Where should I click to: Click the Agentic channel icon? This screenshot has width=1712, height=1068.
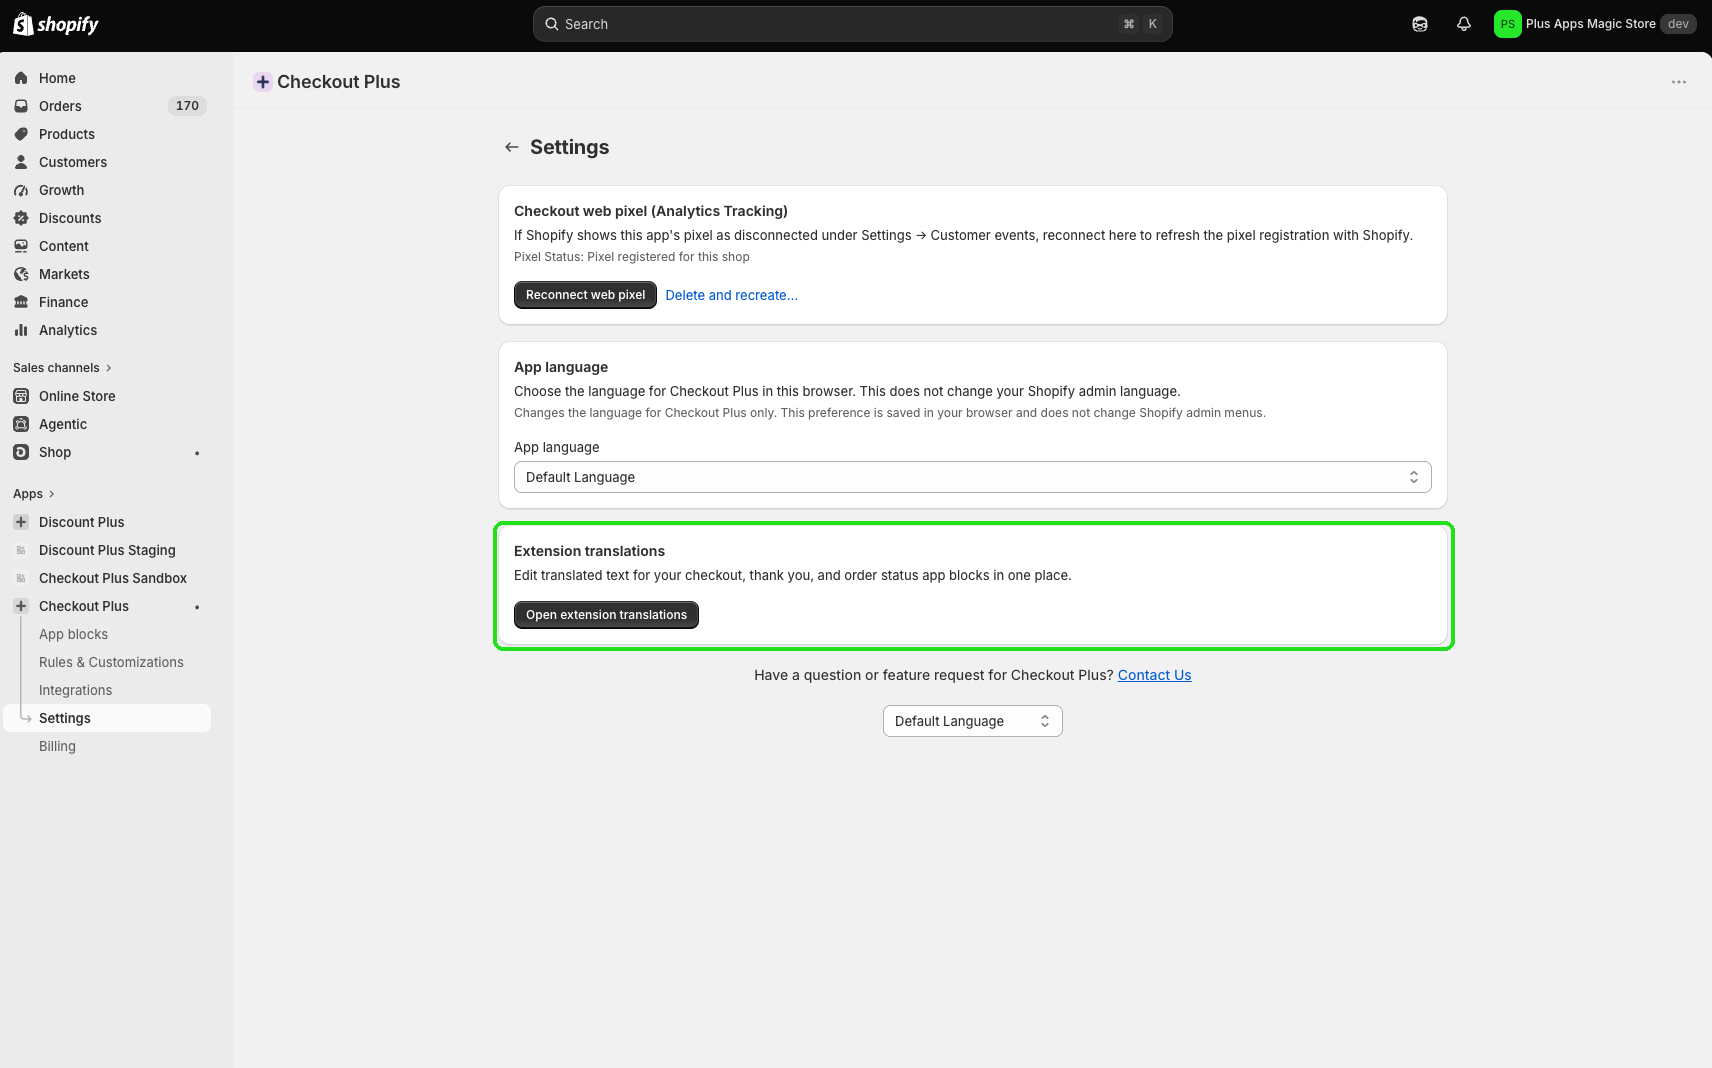[21, 424]
